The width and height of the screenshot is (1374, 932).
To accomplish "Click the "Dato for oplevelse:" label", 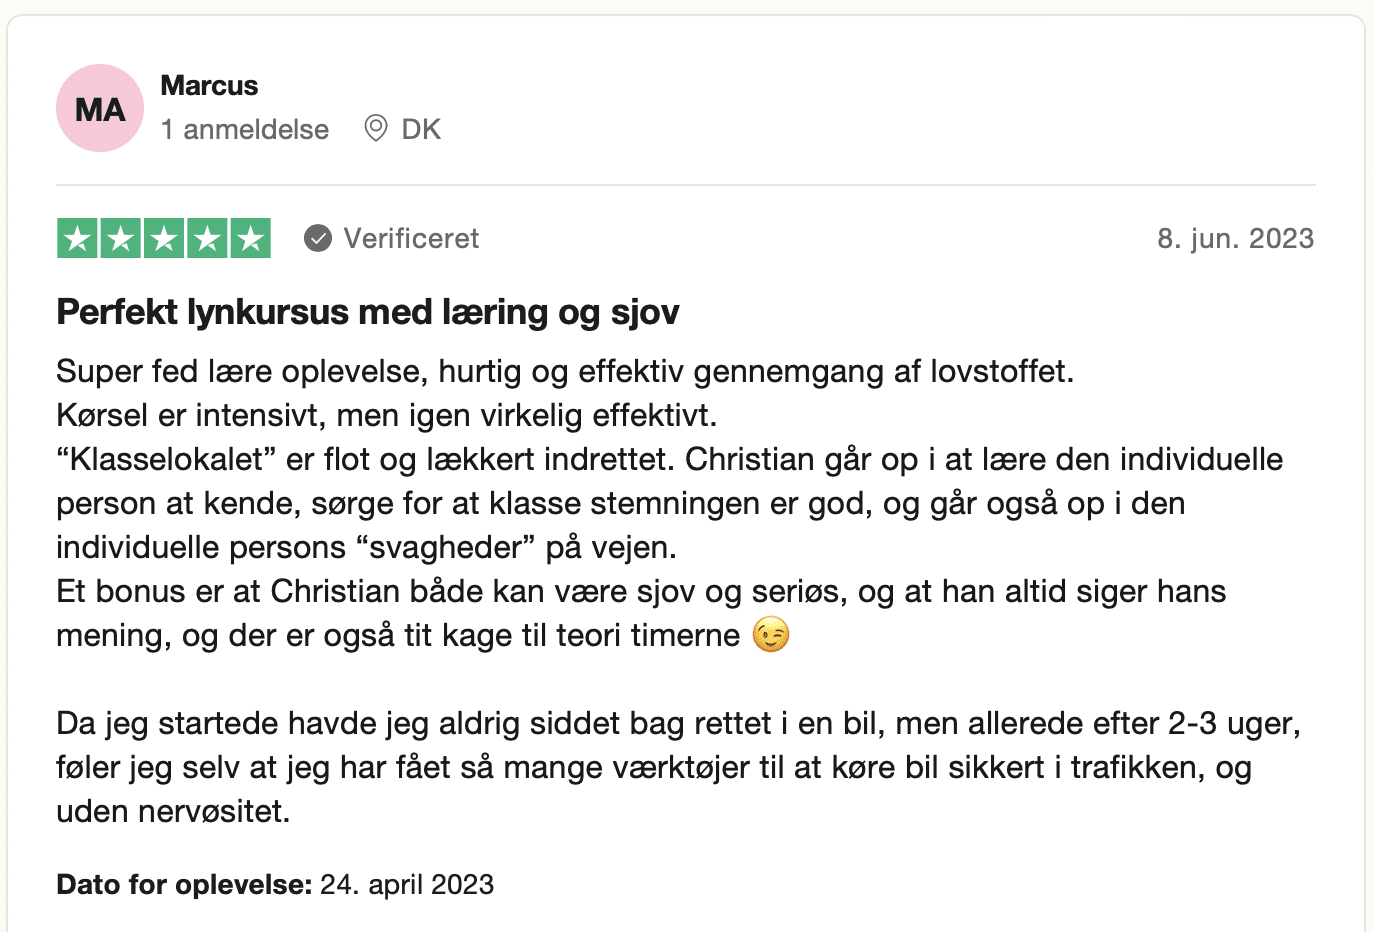I will (184, 885).
